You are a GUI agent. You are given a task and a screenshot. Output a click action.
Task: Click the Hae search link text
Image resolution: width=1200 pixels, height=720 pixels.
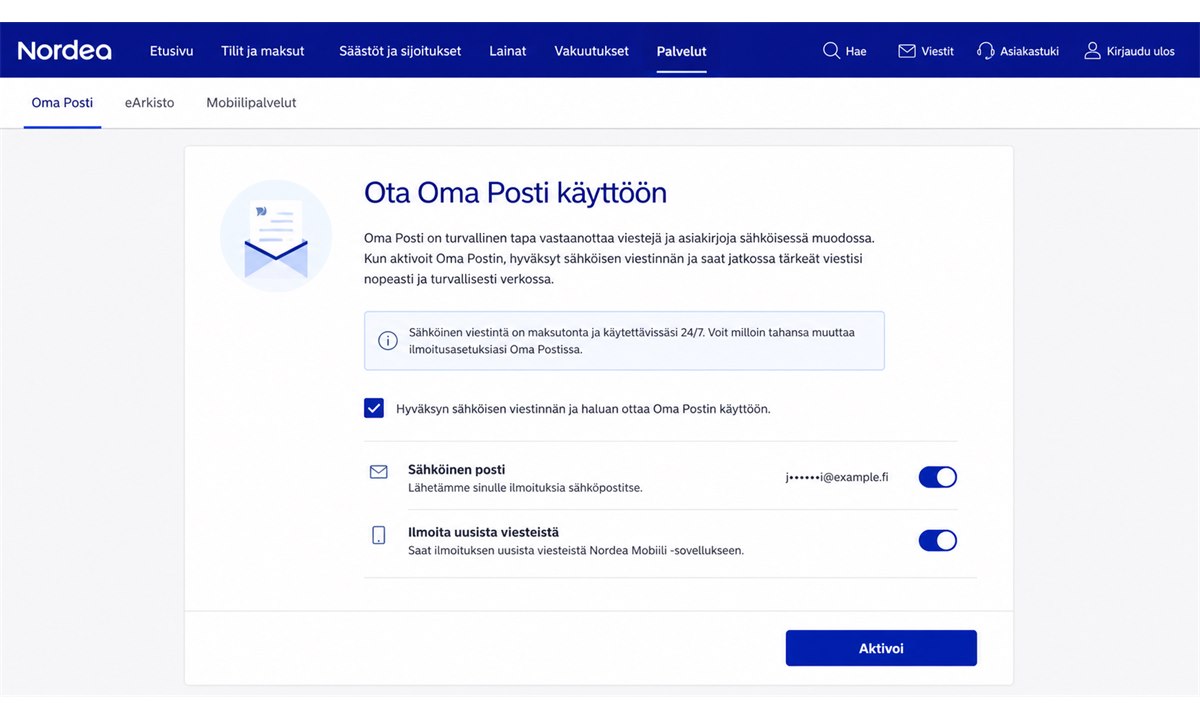(856, 51)
